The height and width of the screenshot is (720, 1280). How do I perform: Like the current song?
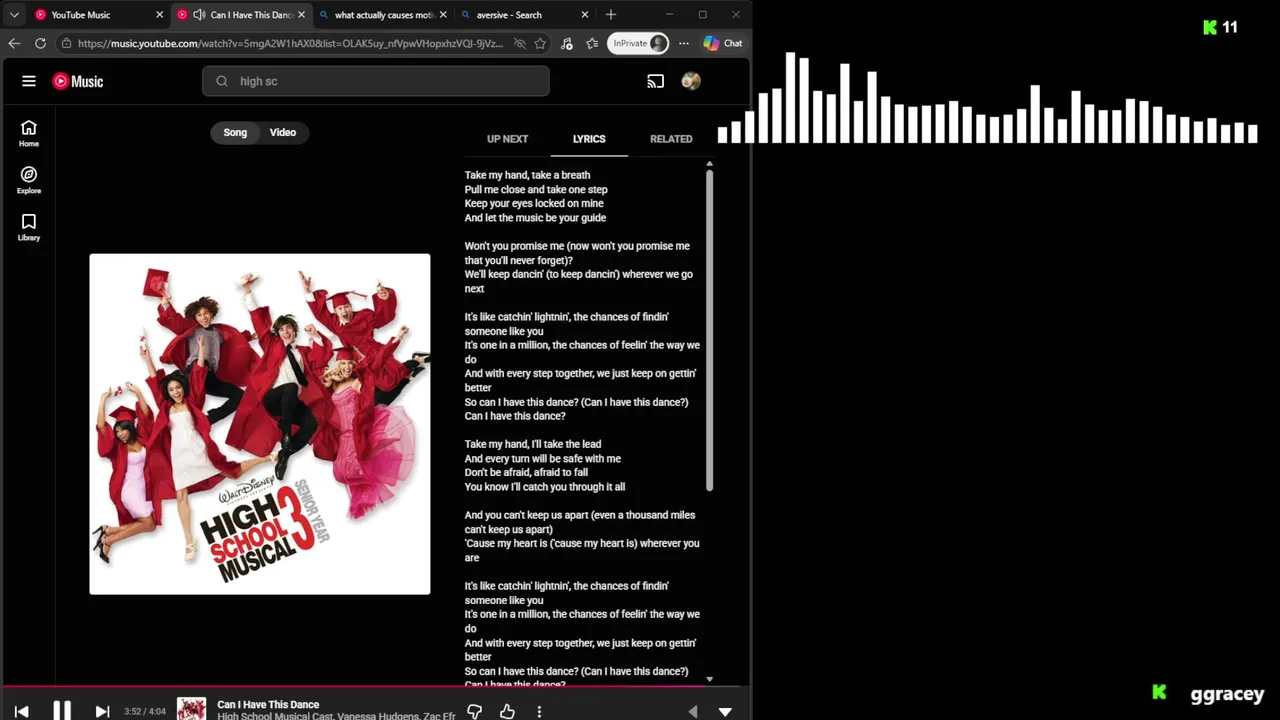click(507, 711)
